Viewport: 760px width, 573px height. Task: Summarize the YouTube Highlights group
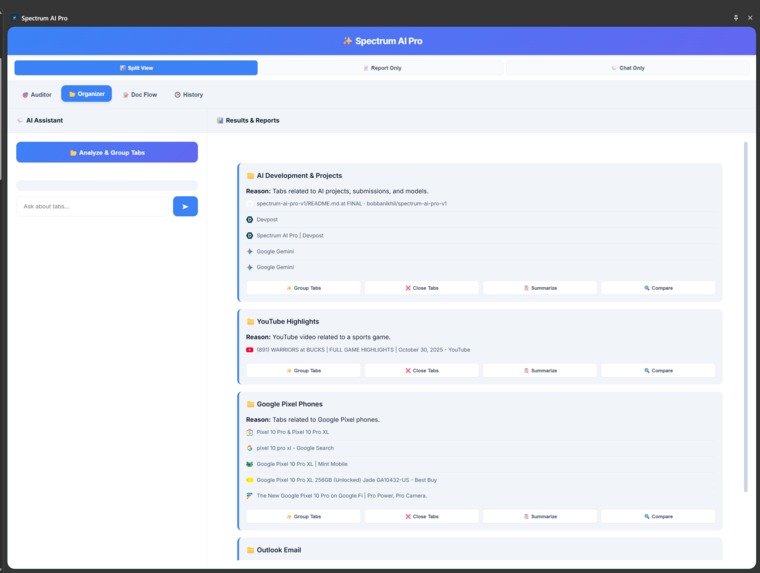tap(540, 370)
